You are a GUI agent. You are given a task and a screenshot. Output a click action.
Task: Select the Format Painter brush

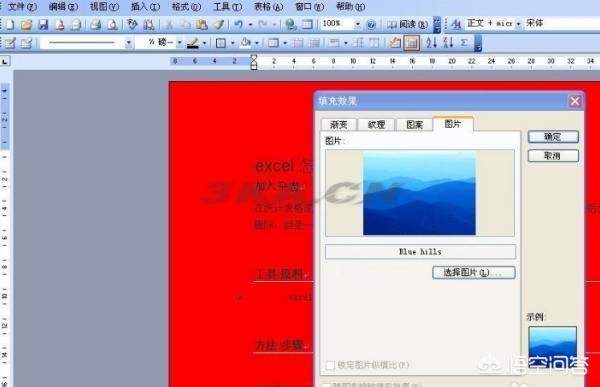point(218,25)
